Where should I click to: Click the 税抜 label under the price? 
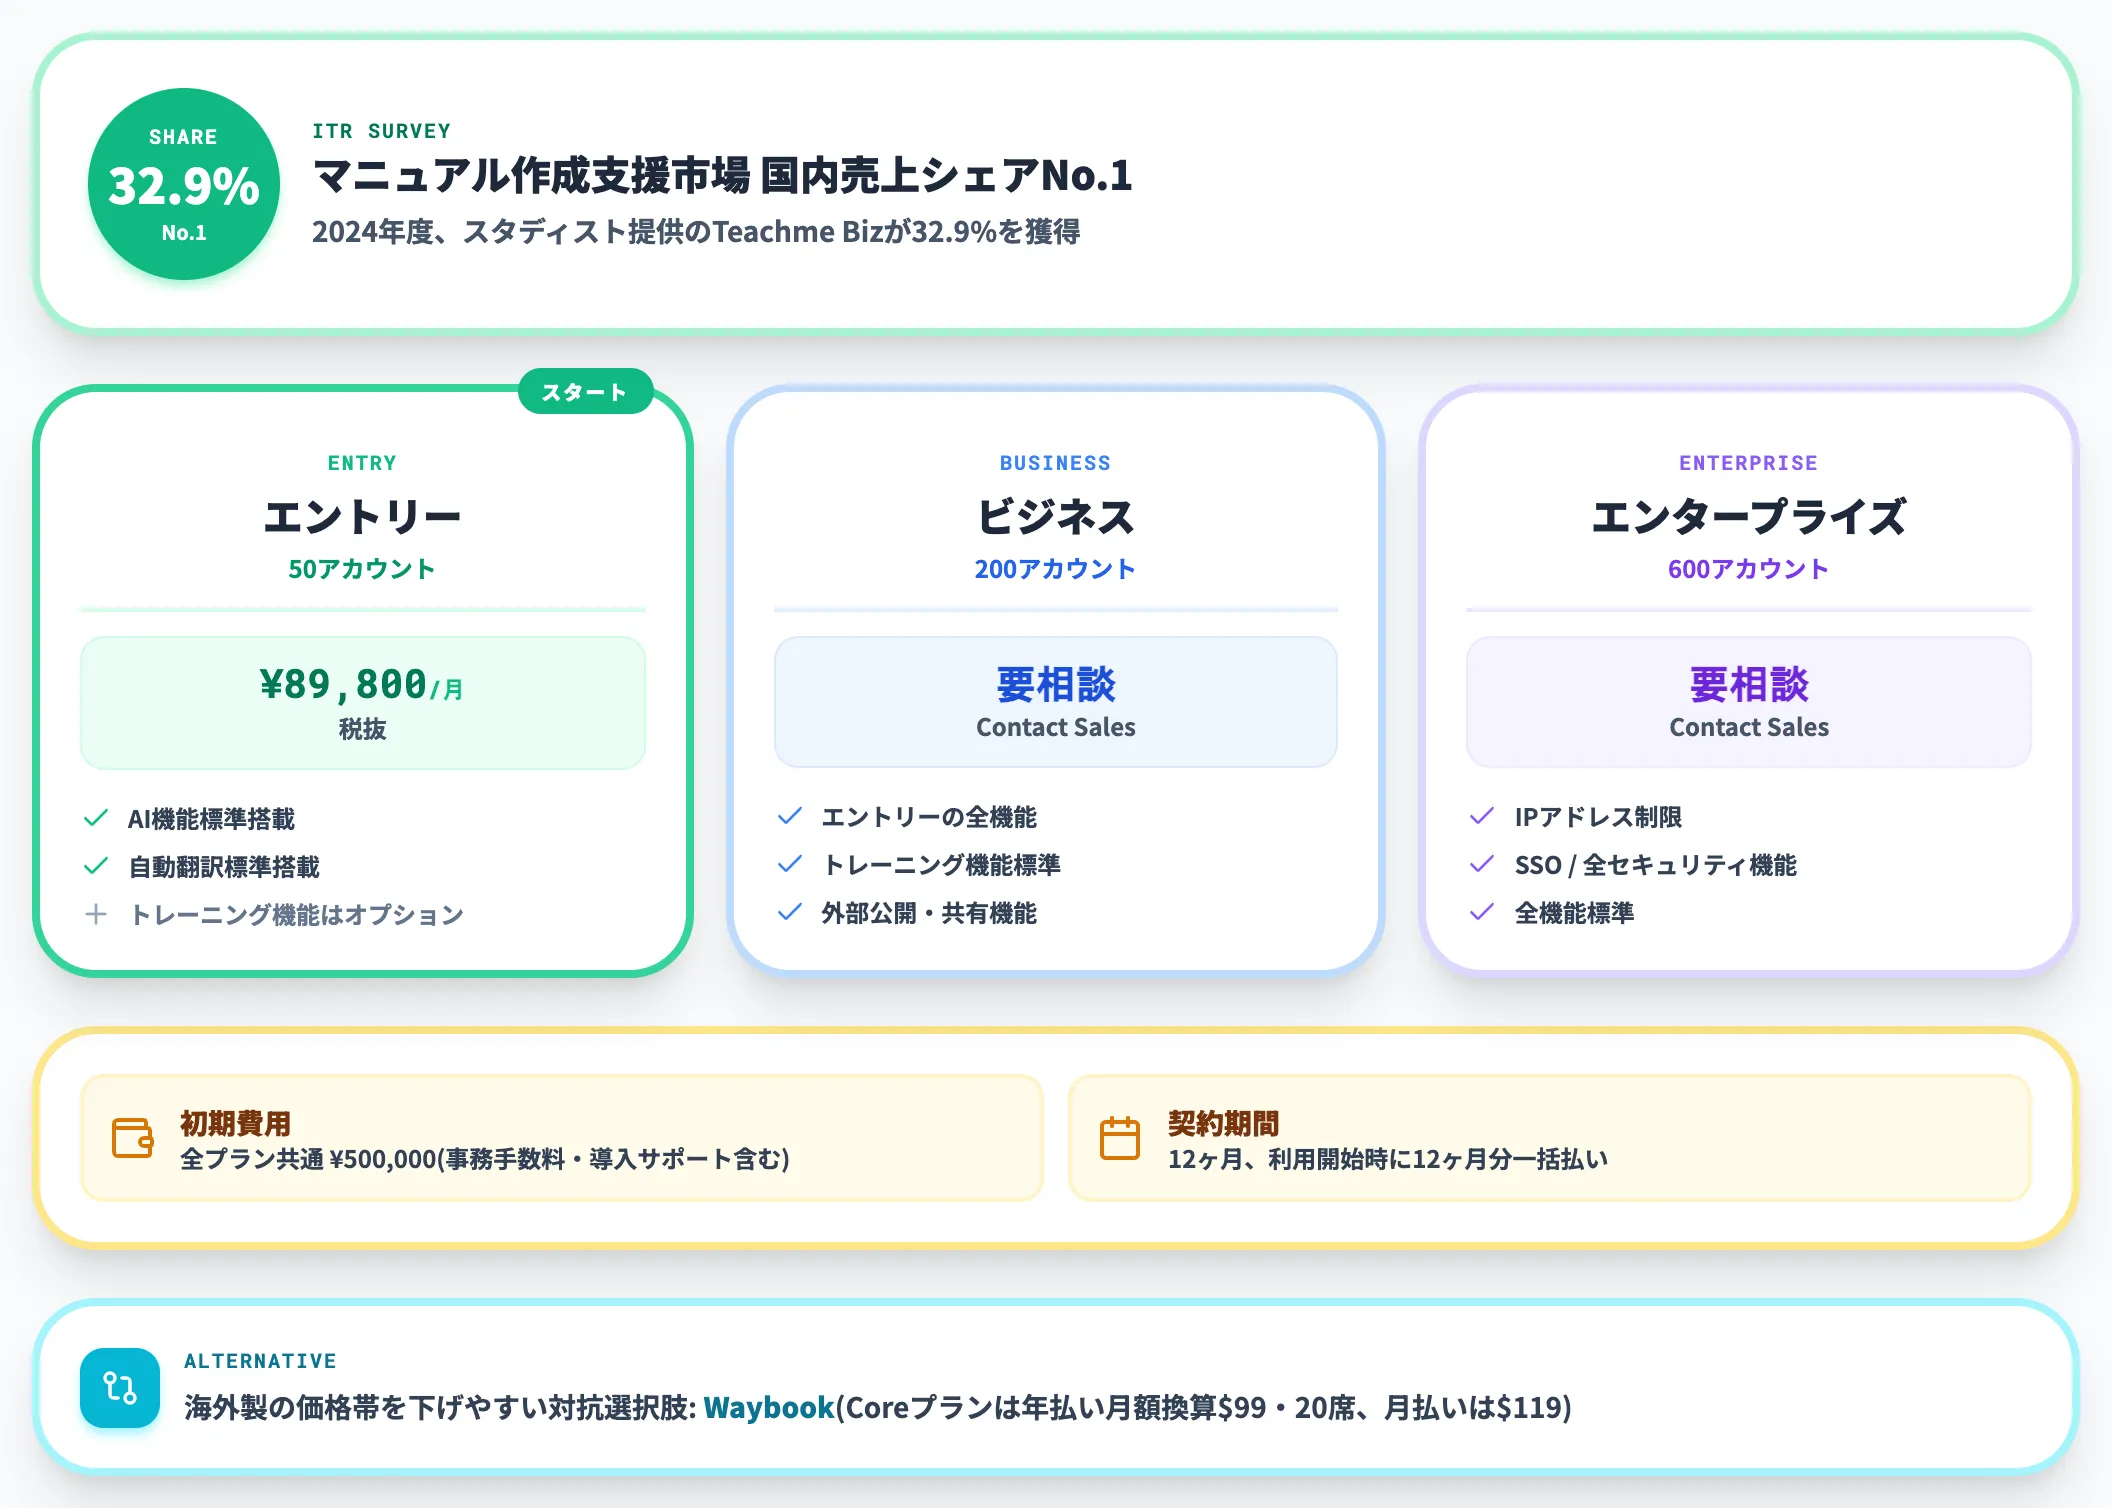point(362,729)
